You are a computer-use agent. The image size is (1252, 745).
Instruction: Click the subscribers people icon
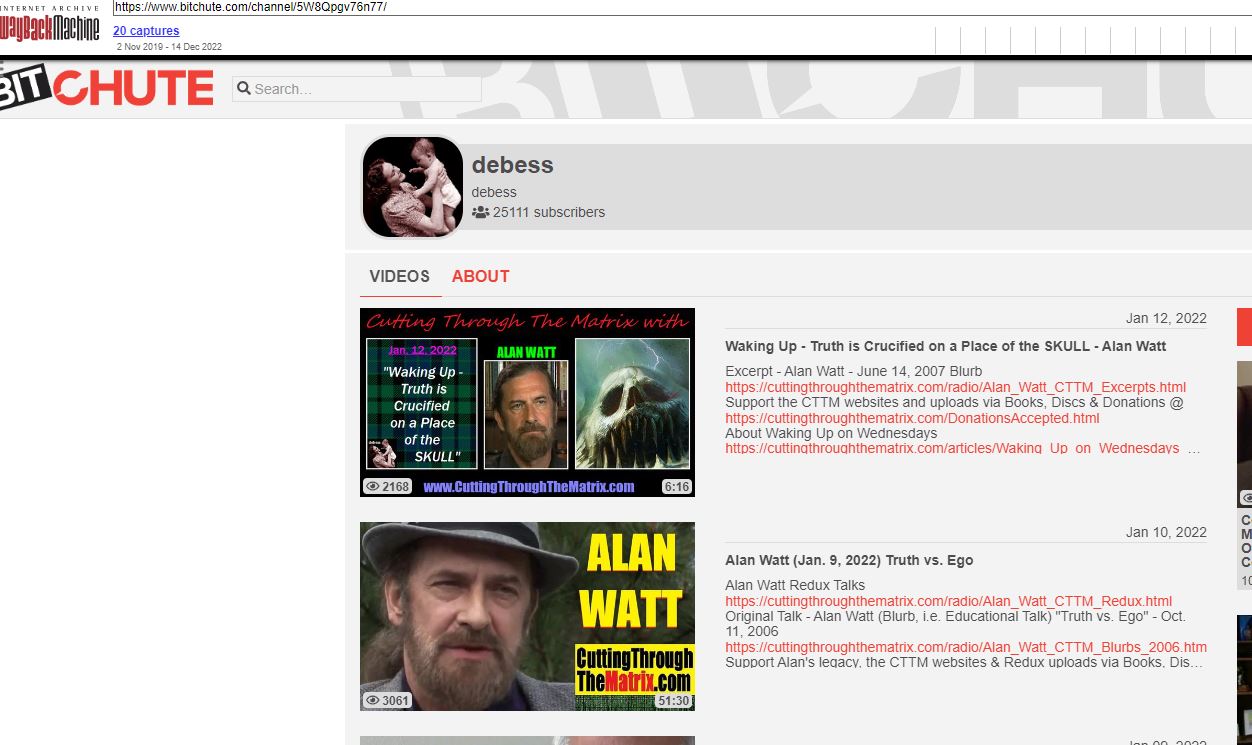coord(480,212)
